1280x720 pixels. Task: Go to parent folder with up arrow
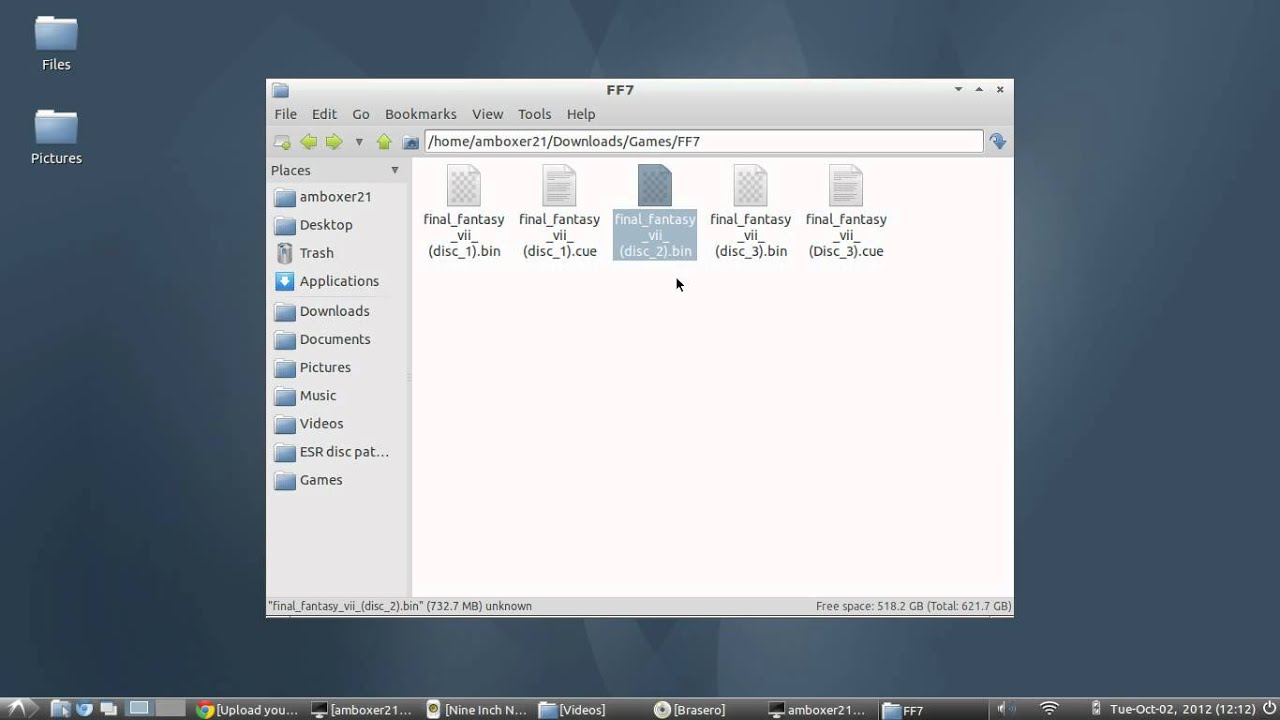coord(384,142)
